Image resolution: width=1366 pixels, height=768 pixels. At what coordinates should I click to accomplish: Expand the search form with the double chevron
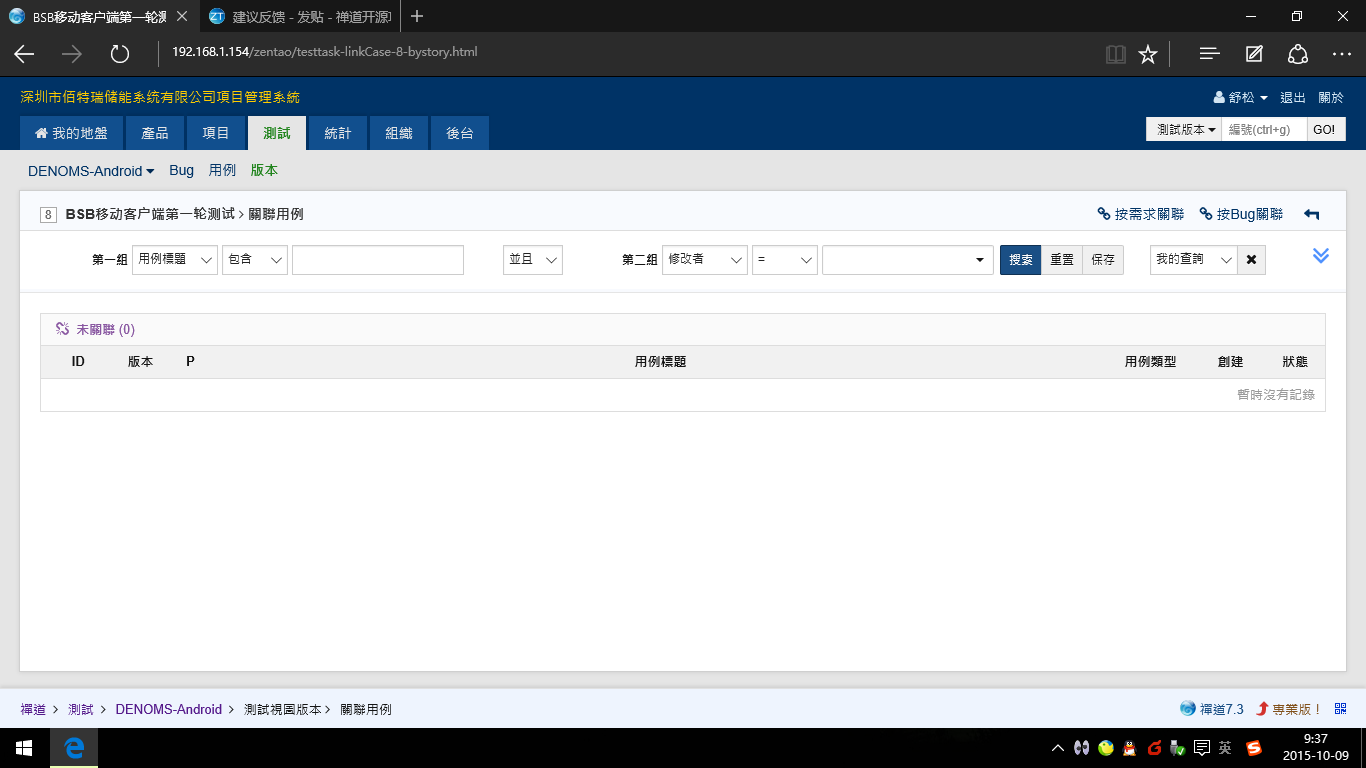[1321, 256]
